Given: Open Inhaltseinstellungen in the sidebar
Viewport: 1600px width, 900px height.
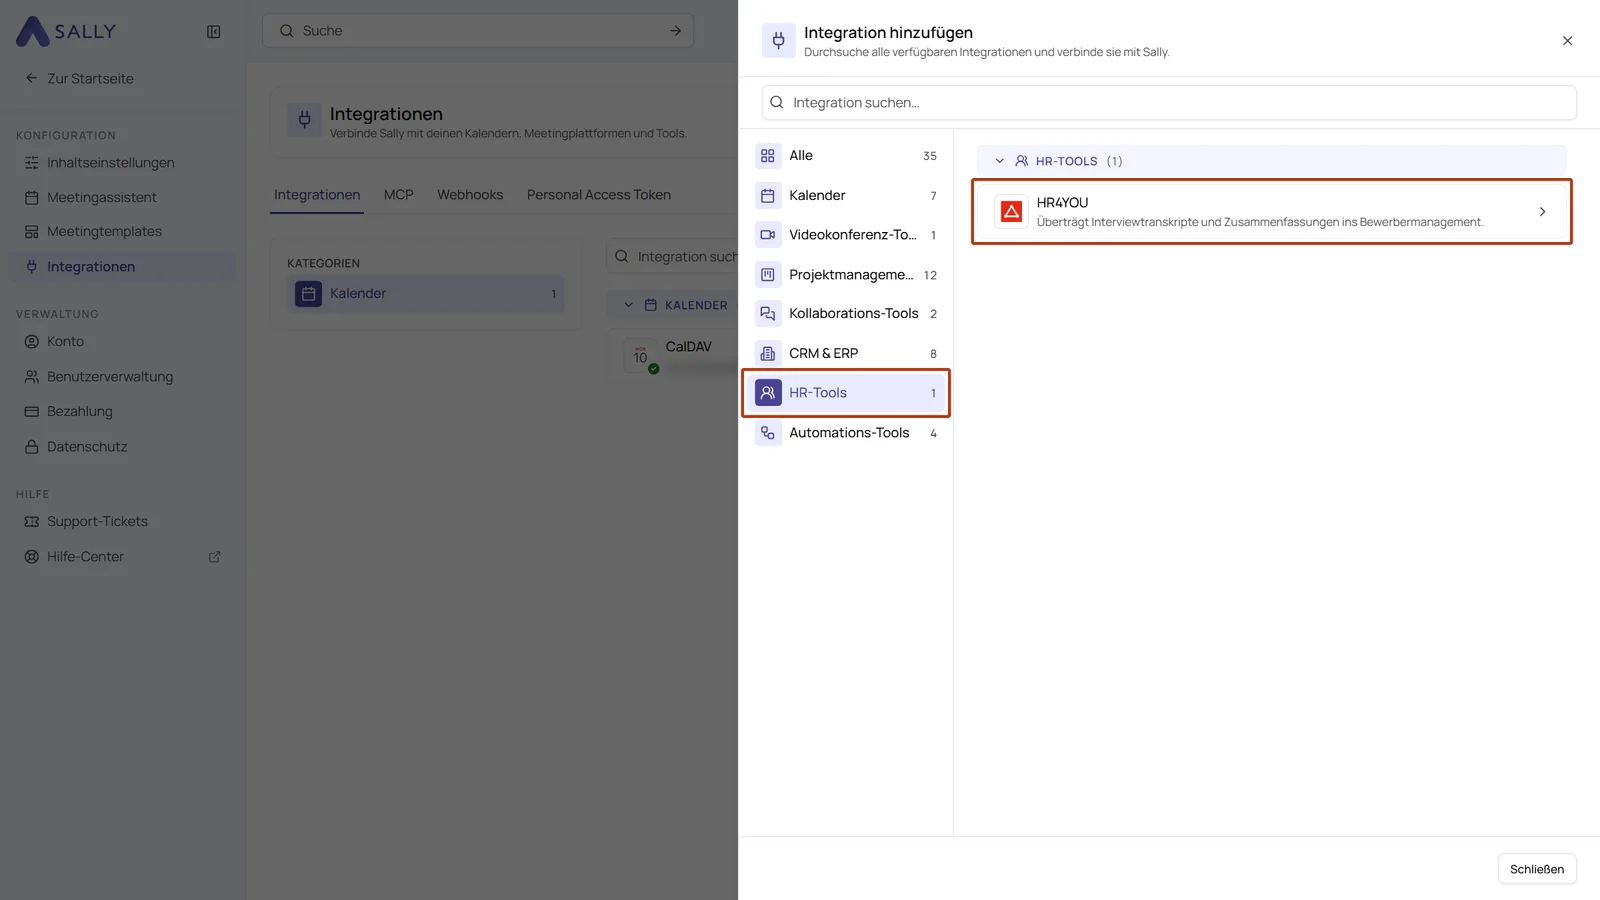Looking at the screenshot, I should [x=122, y=163].
